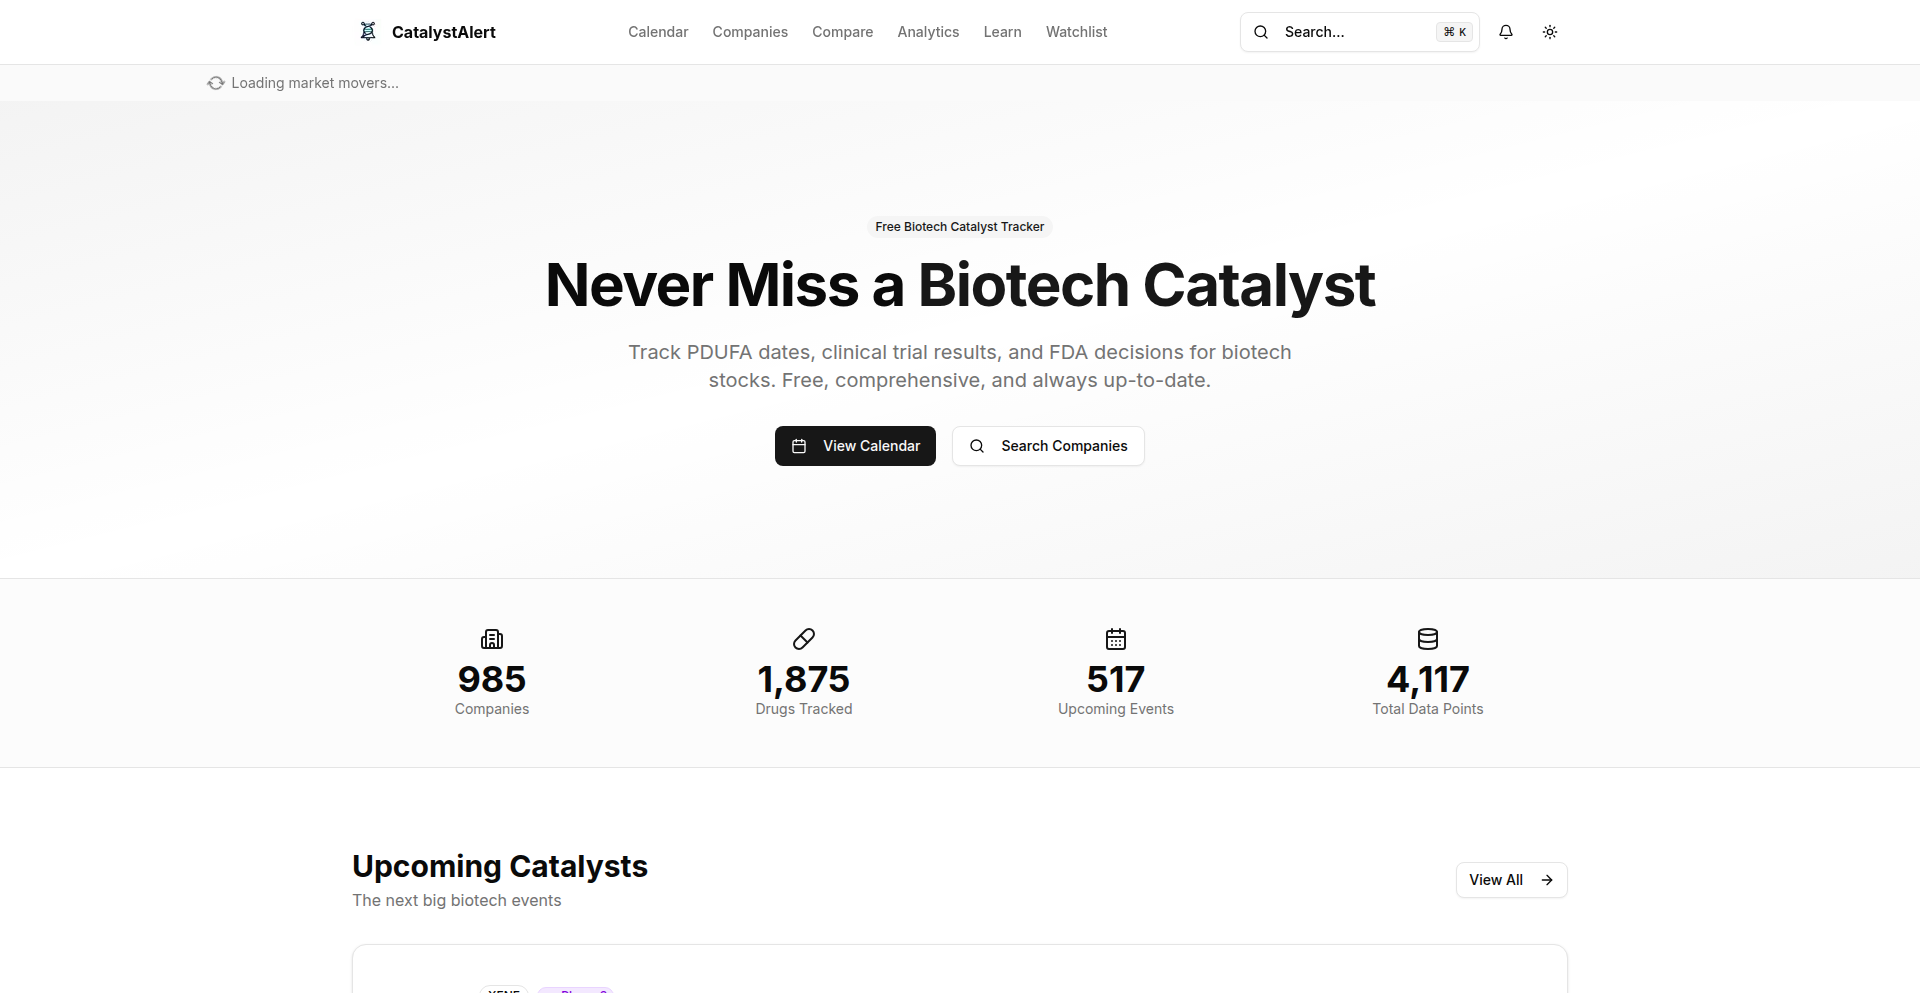
Task: Toggle light/dark mode with the sun icon
Action: pos(1550,31)
